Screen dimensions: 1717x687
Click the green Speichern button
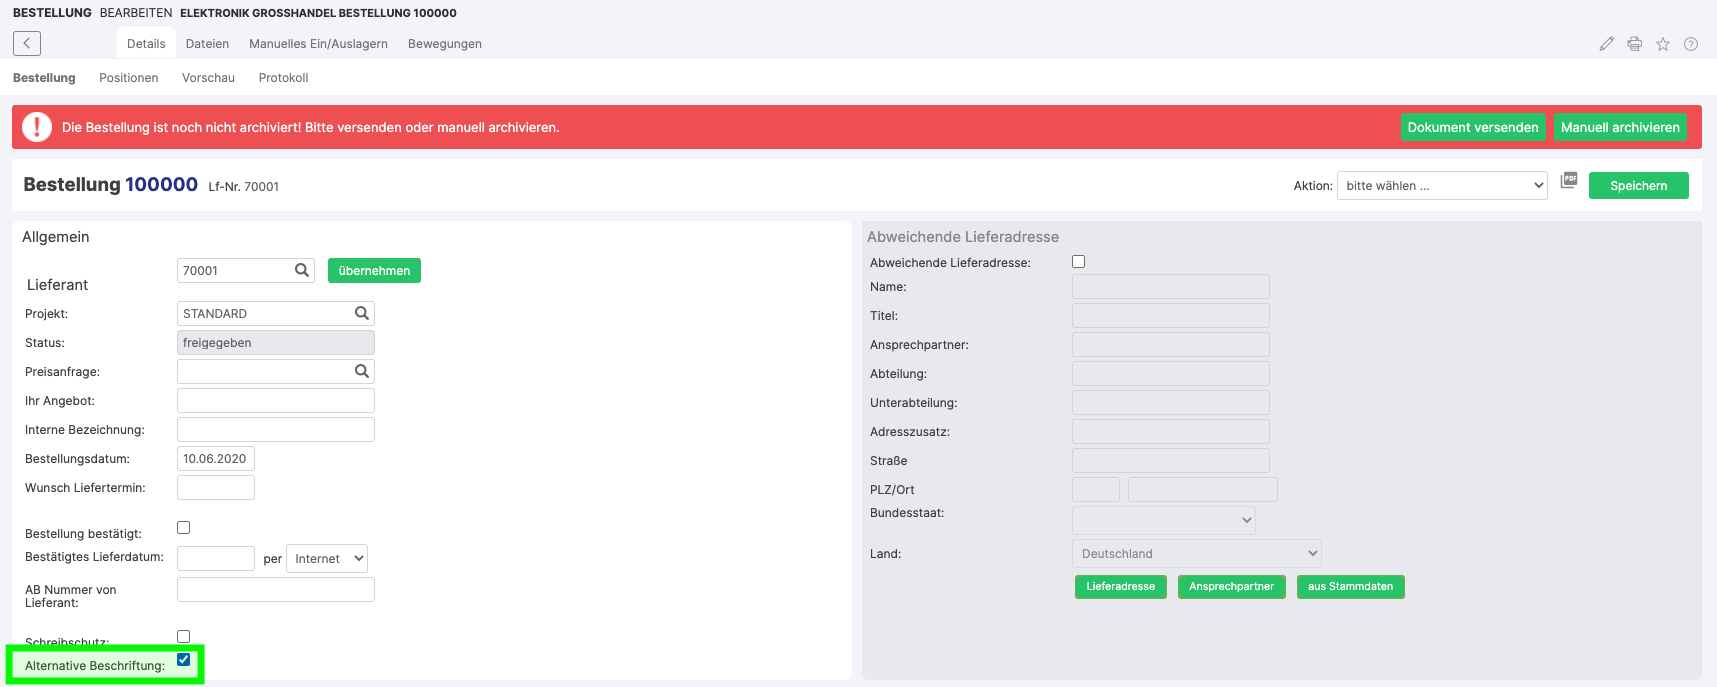[1638, 185]
